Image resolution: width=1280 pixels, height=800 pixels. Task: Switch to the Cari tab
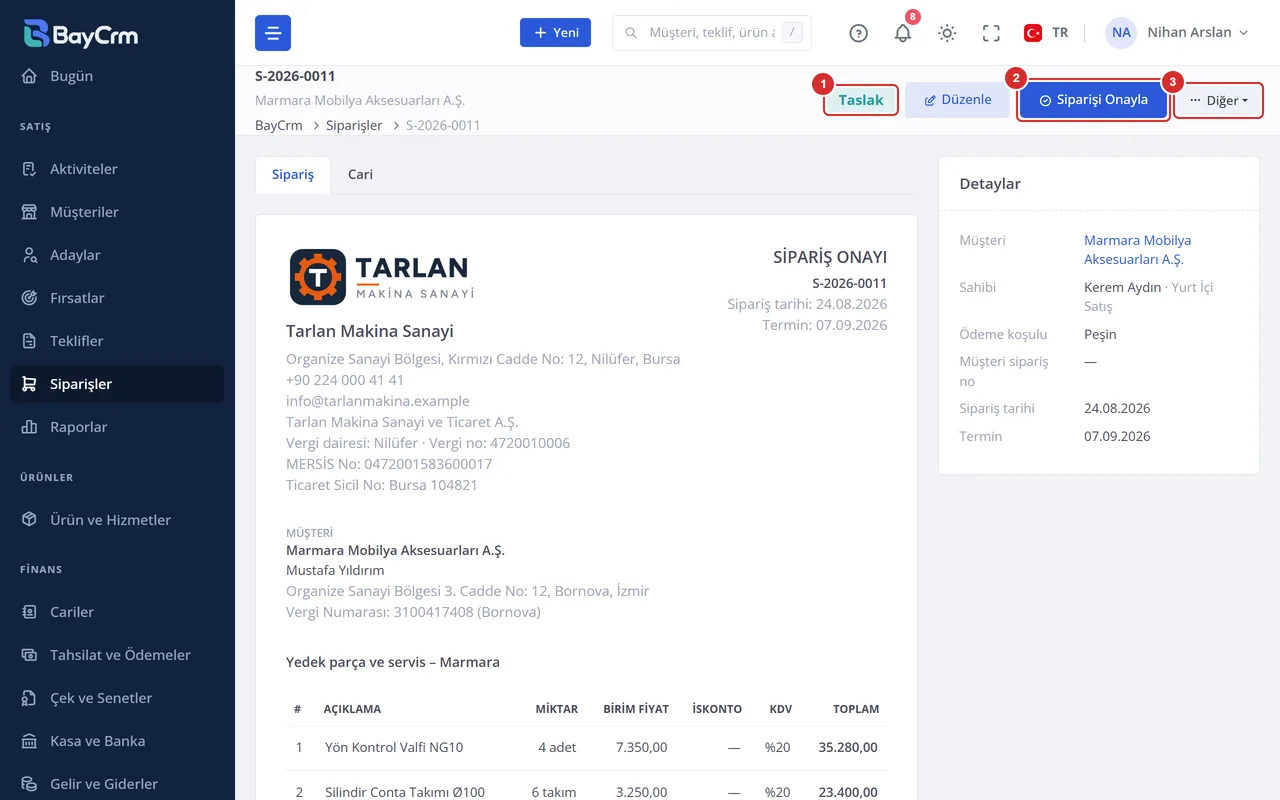360,174
